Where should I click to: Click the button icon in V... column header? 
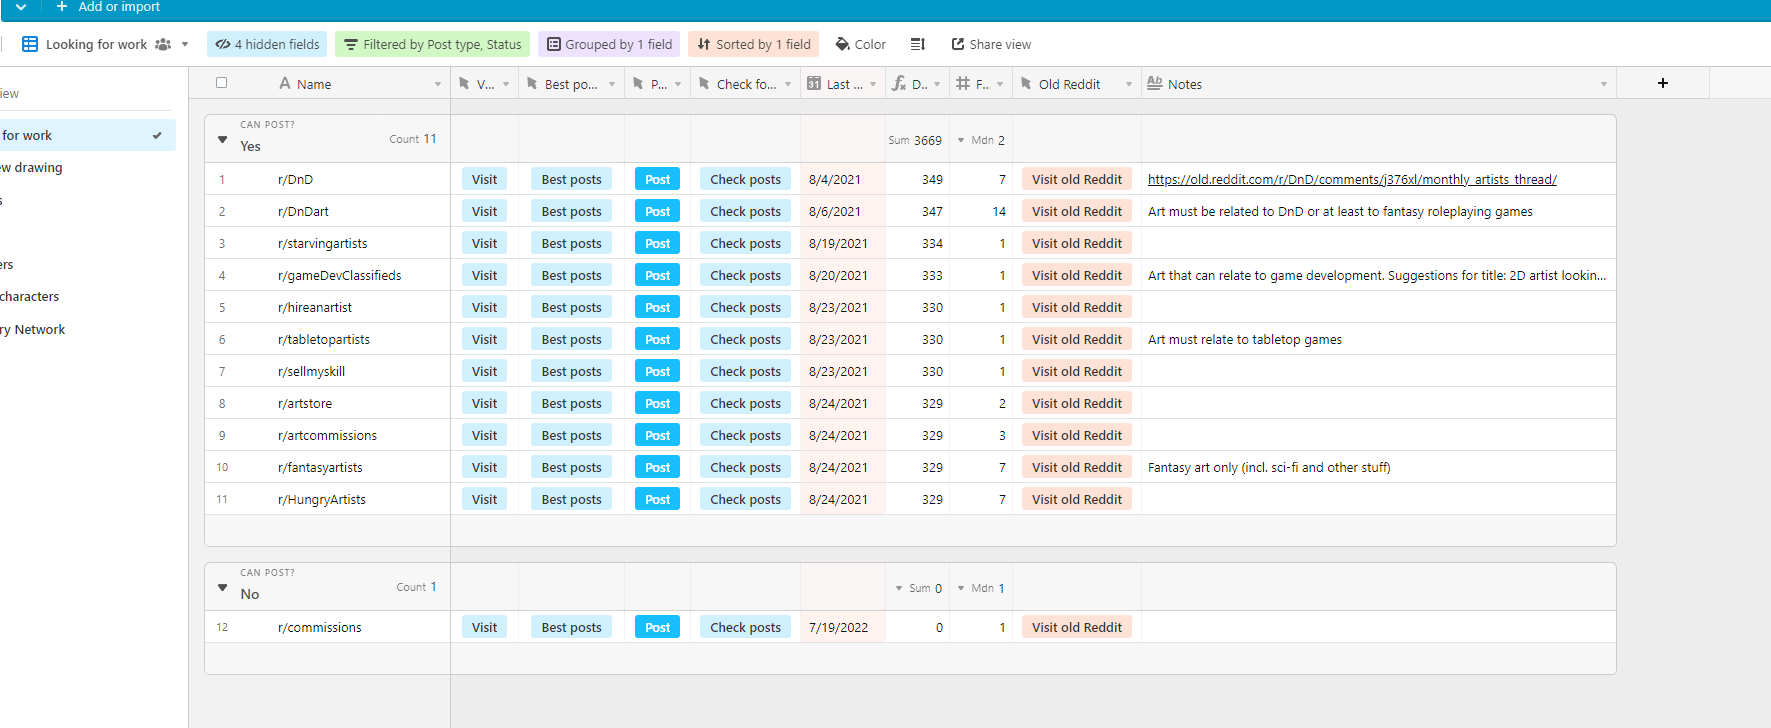click(x=464, y=84)
